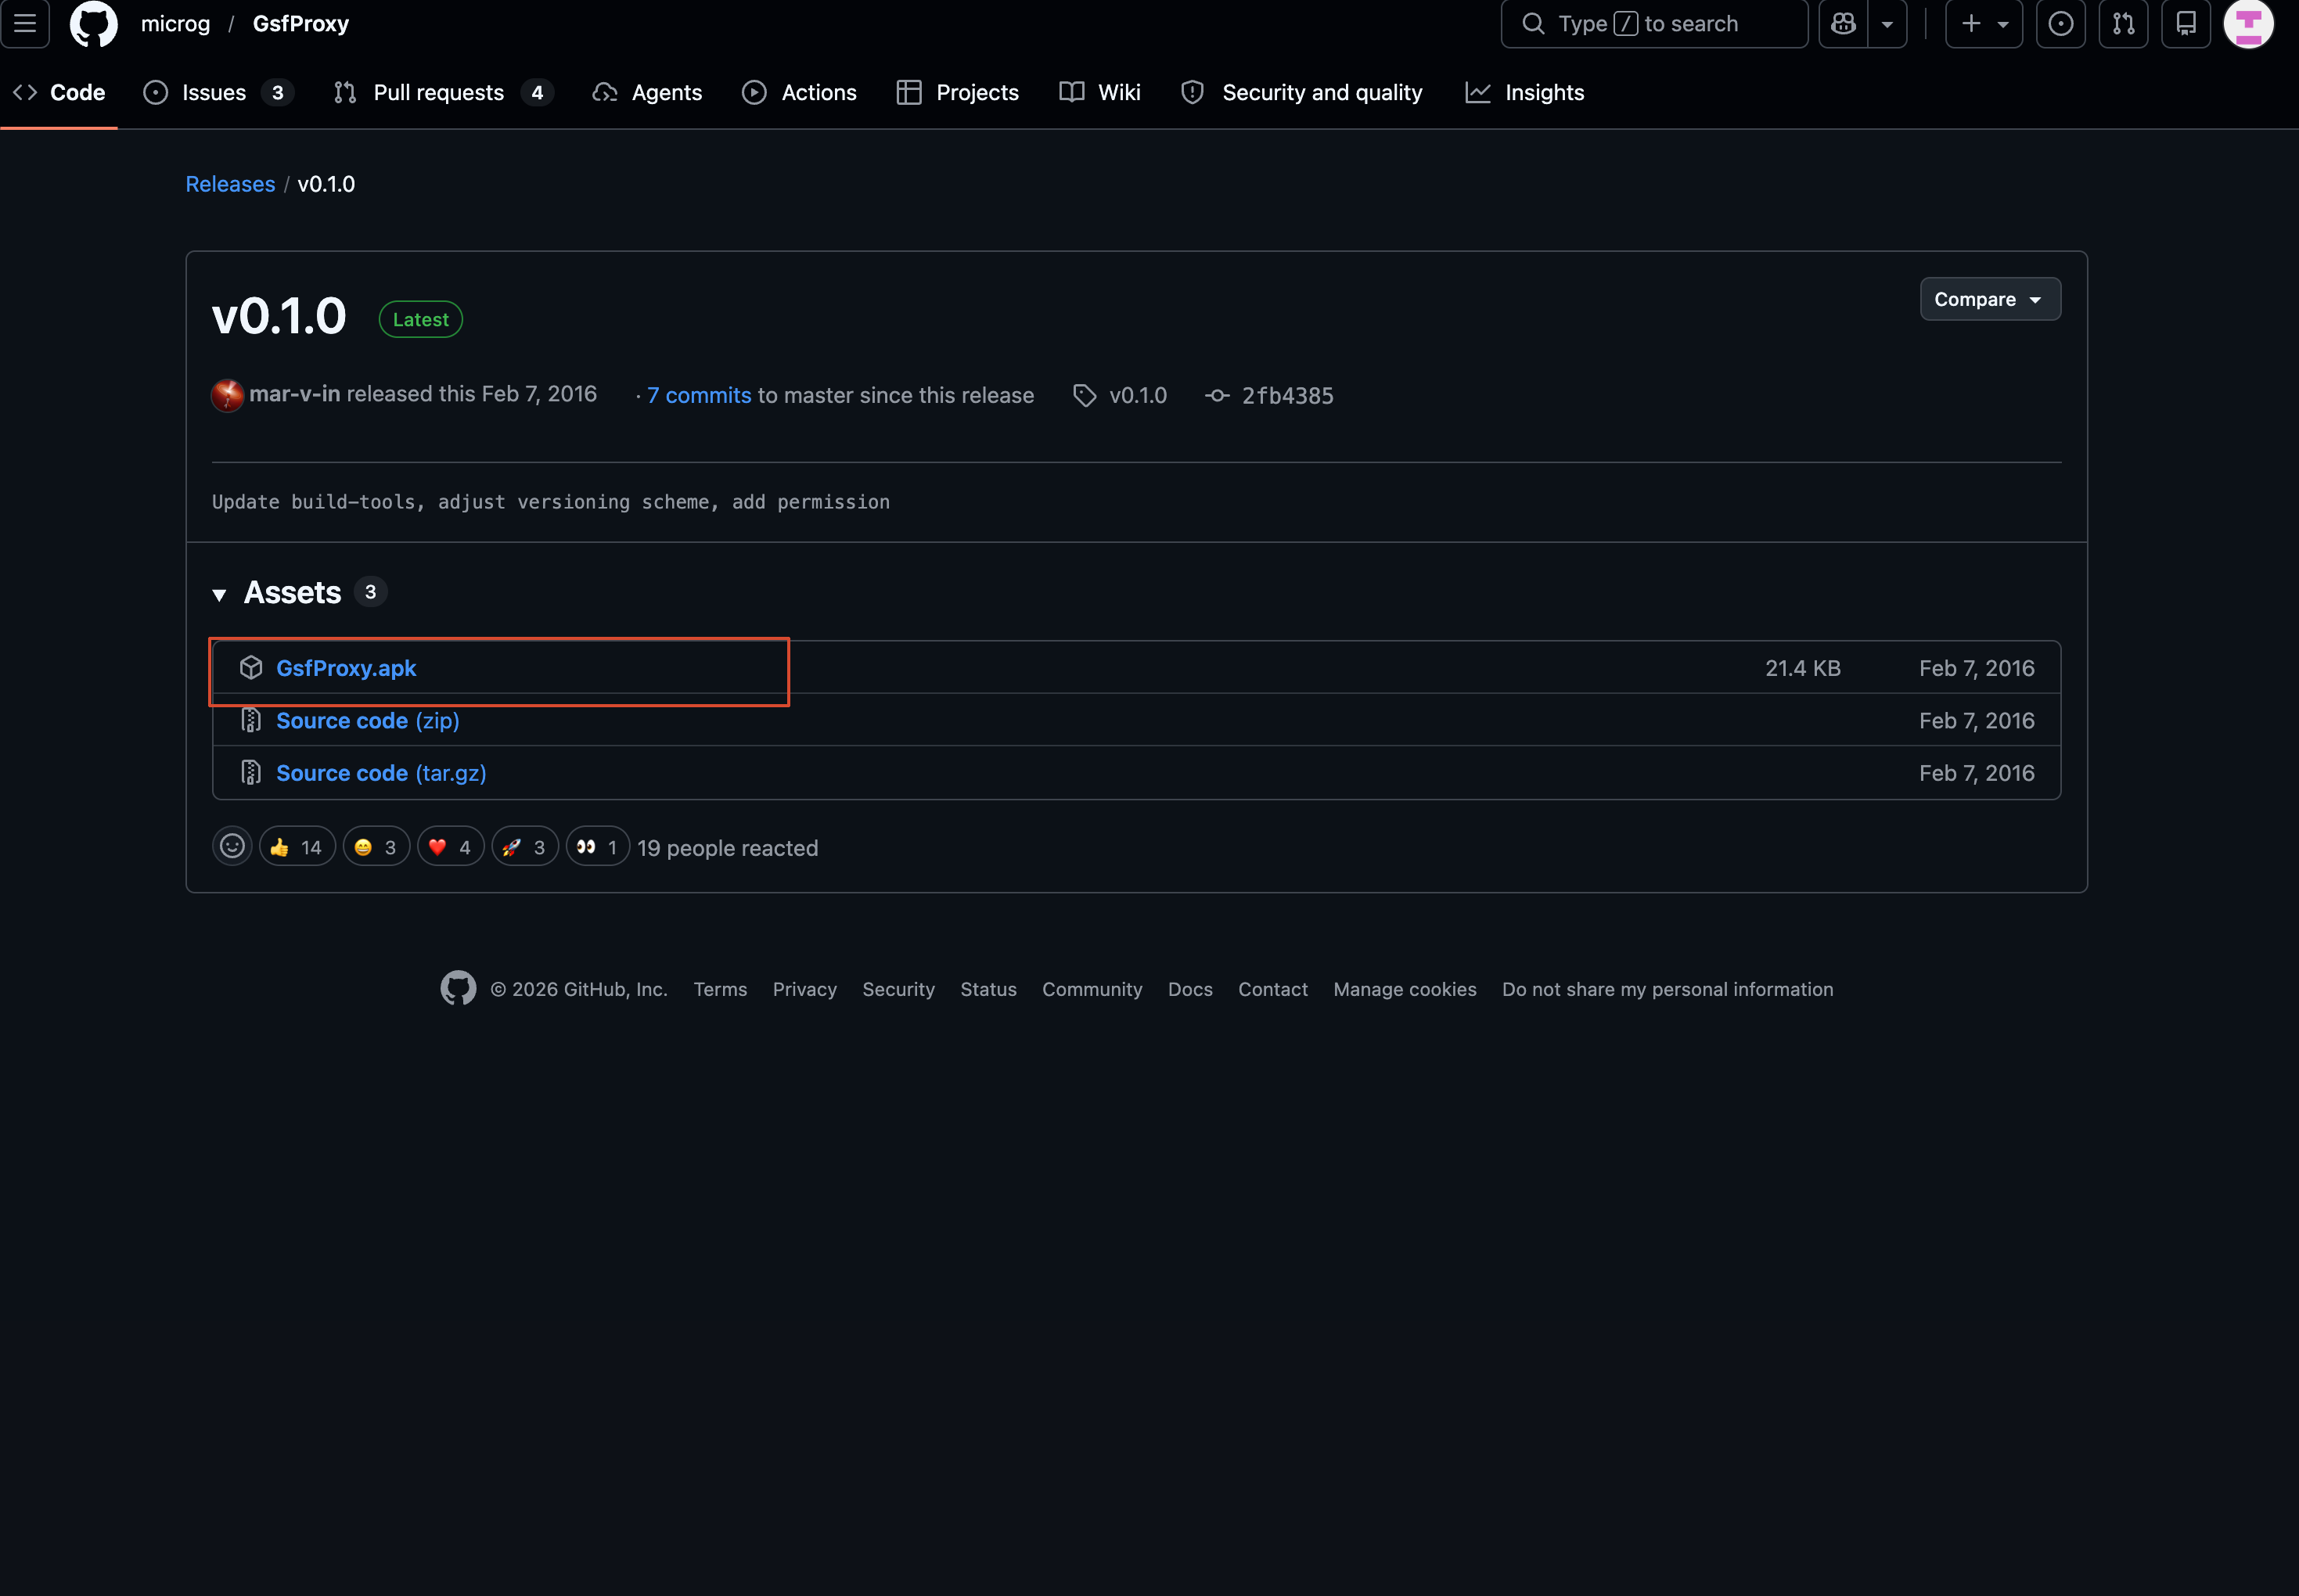Click the footer GitHub logo
The height and width of the screenshot is (1596, 2299).
click(x=458, y=989)
